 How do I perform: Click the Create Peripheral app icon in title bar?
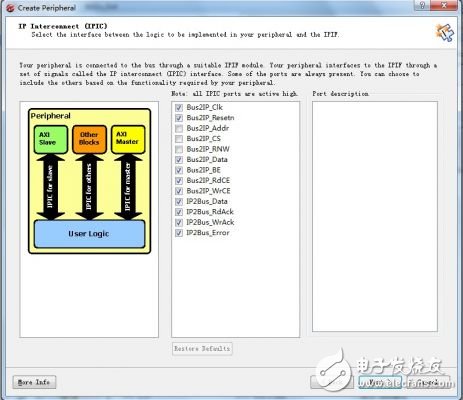(x=10, y=8)
